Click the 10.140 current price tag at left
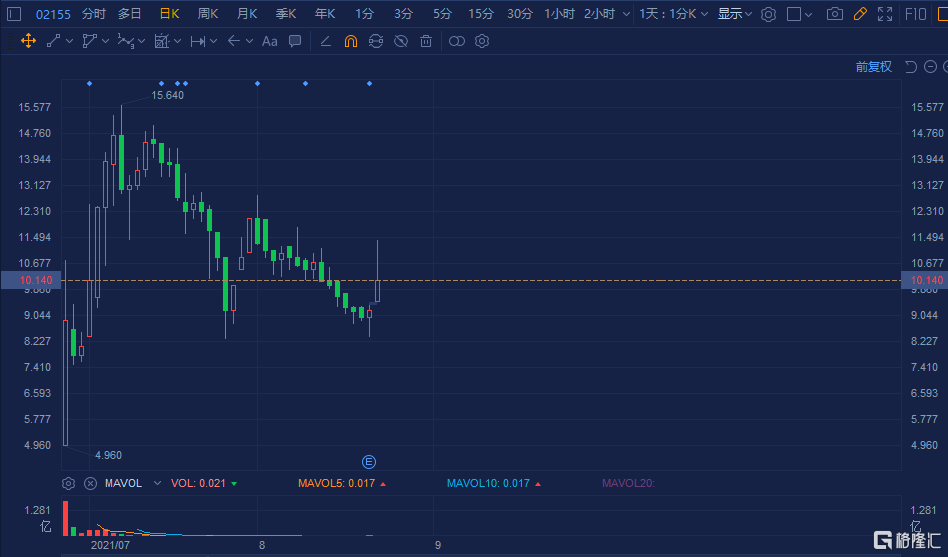This screenshot has height=557, width=948. [31, 280]
